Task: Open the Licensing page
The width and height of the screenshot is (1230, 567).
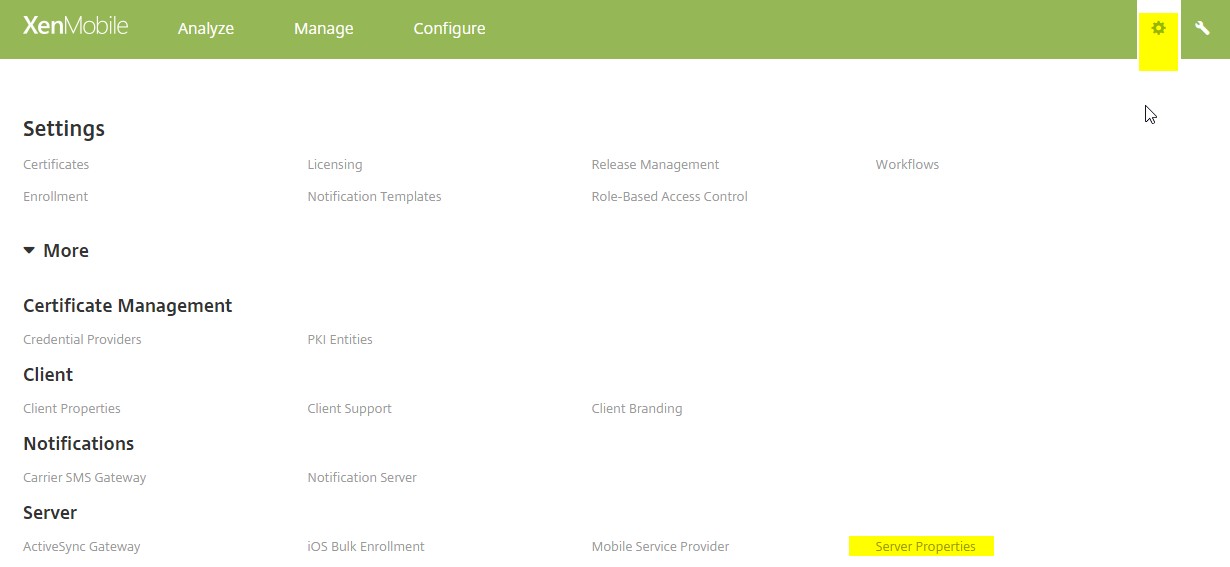Action: coord(335,165)
